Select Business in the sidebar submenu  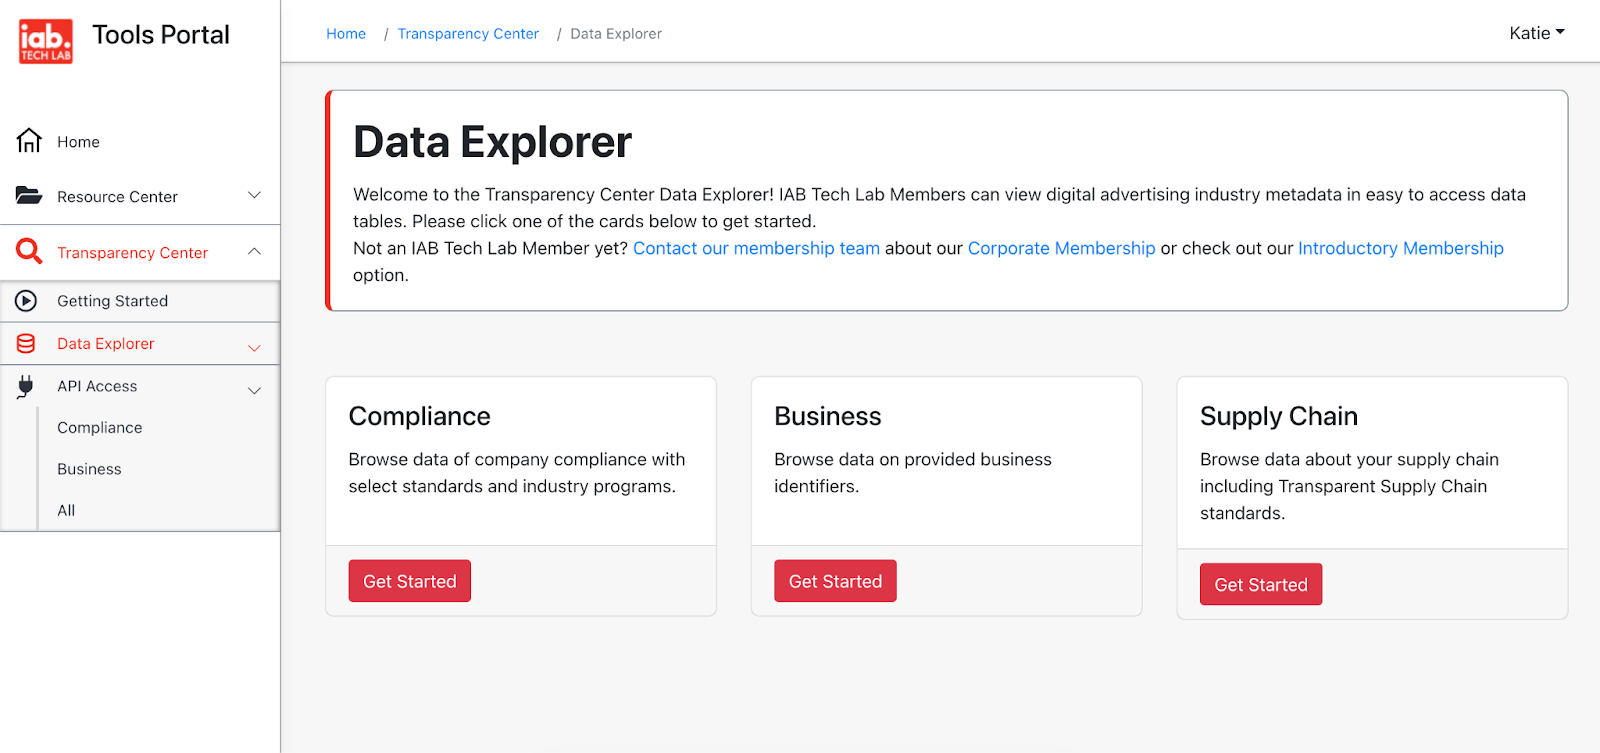coord(89,469)
